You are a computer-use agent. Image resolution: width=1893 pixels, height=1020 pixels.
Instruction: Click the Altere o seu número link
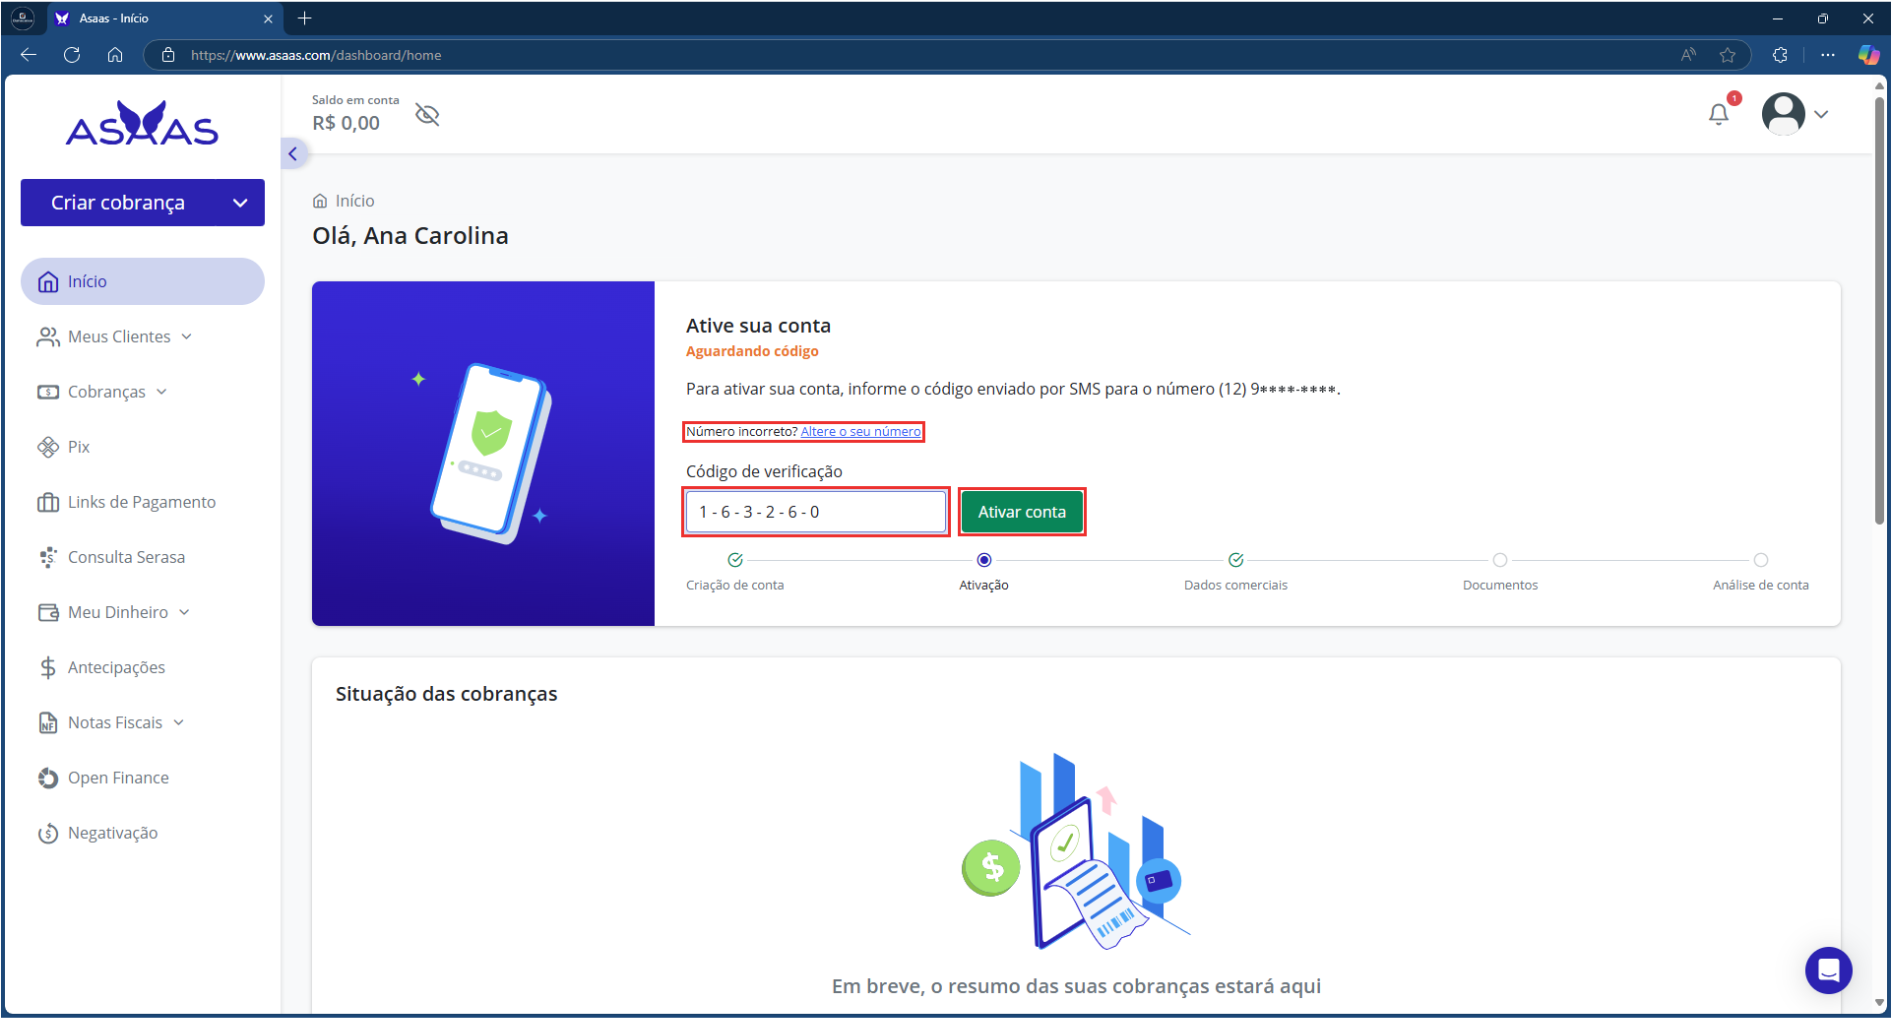pos(860,432)
